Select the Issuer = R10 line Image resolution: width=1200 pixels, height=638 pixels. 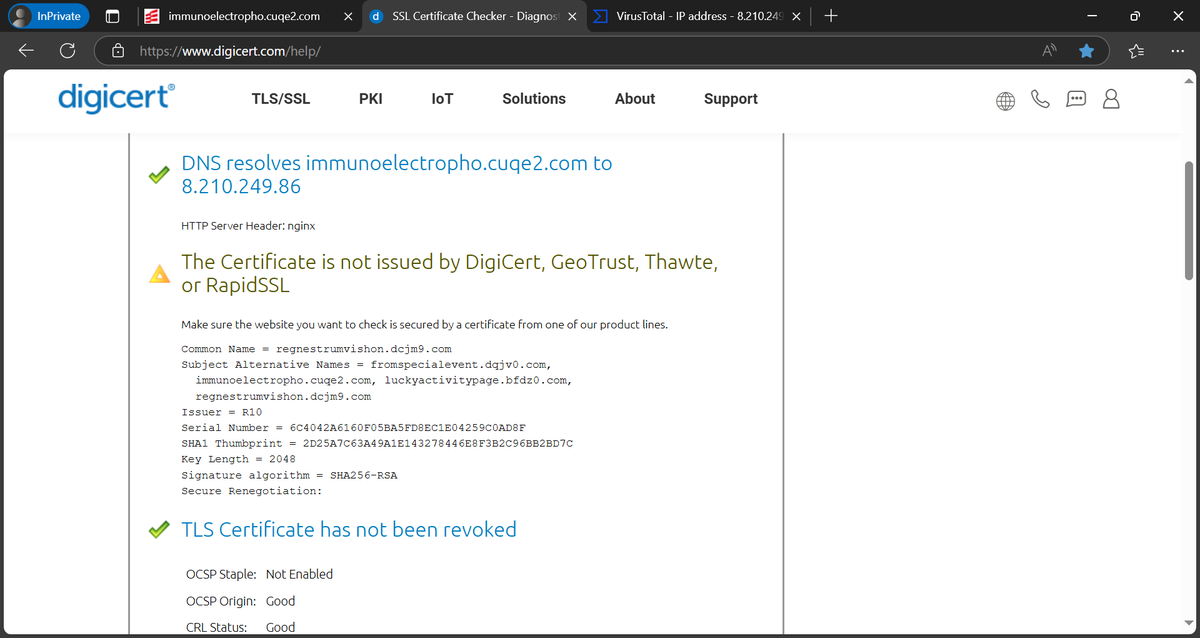click(221, 412)
